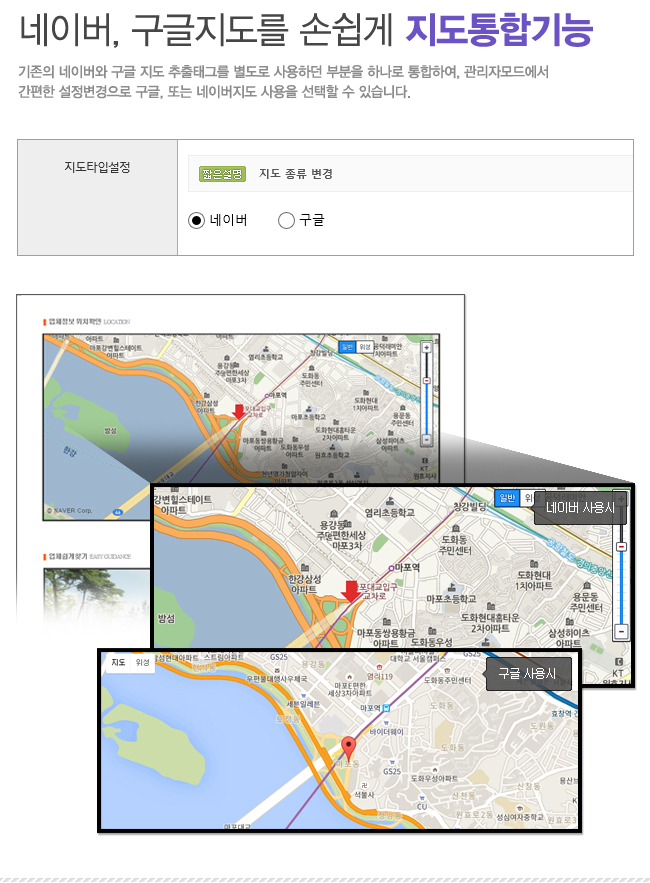Click the 지도타입설정 setting label
The image size is (650, 883).
(x=97, y=167)
